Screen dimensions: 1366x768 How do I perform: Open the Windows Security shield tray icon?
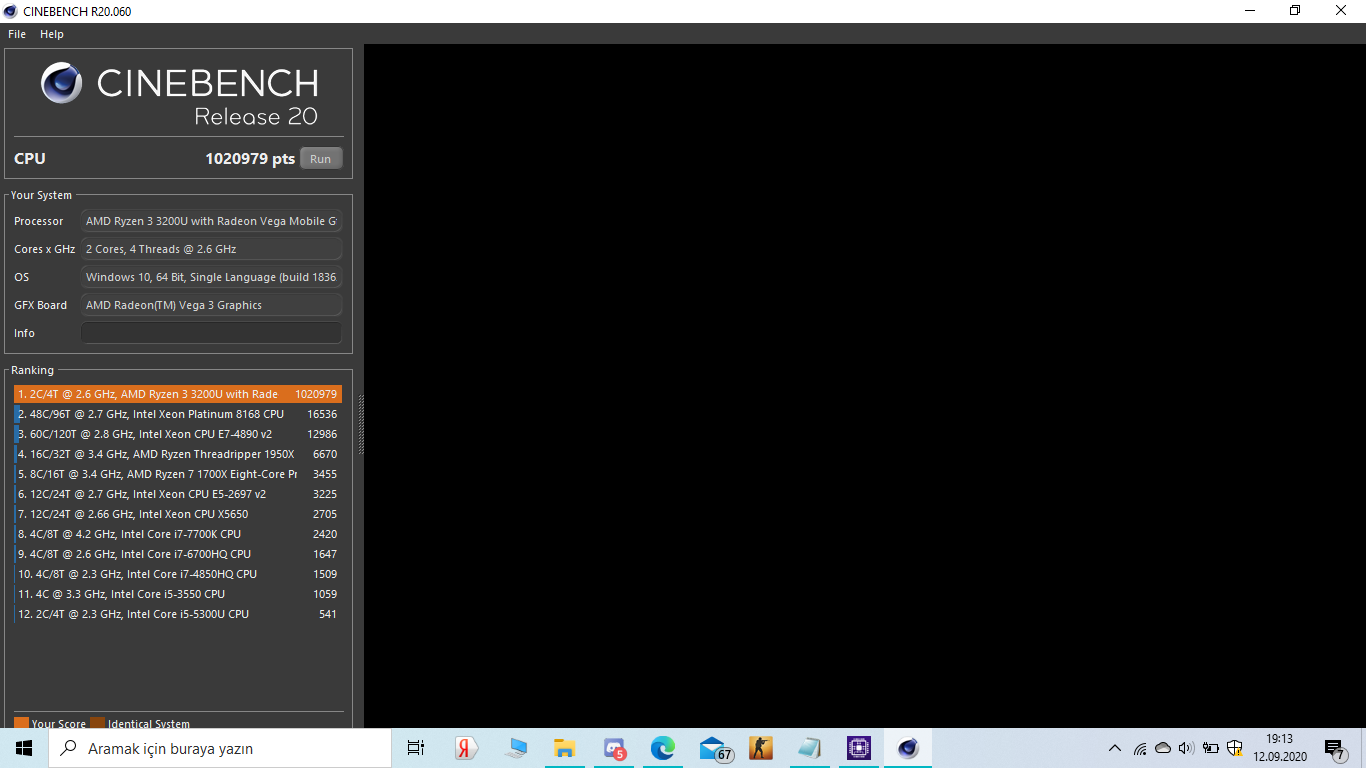[1235, 748]
